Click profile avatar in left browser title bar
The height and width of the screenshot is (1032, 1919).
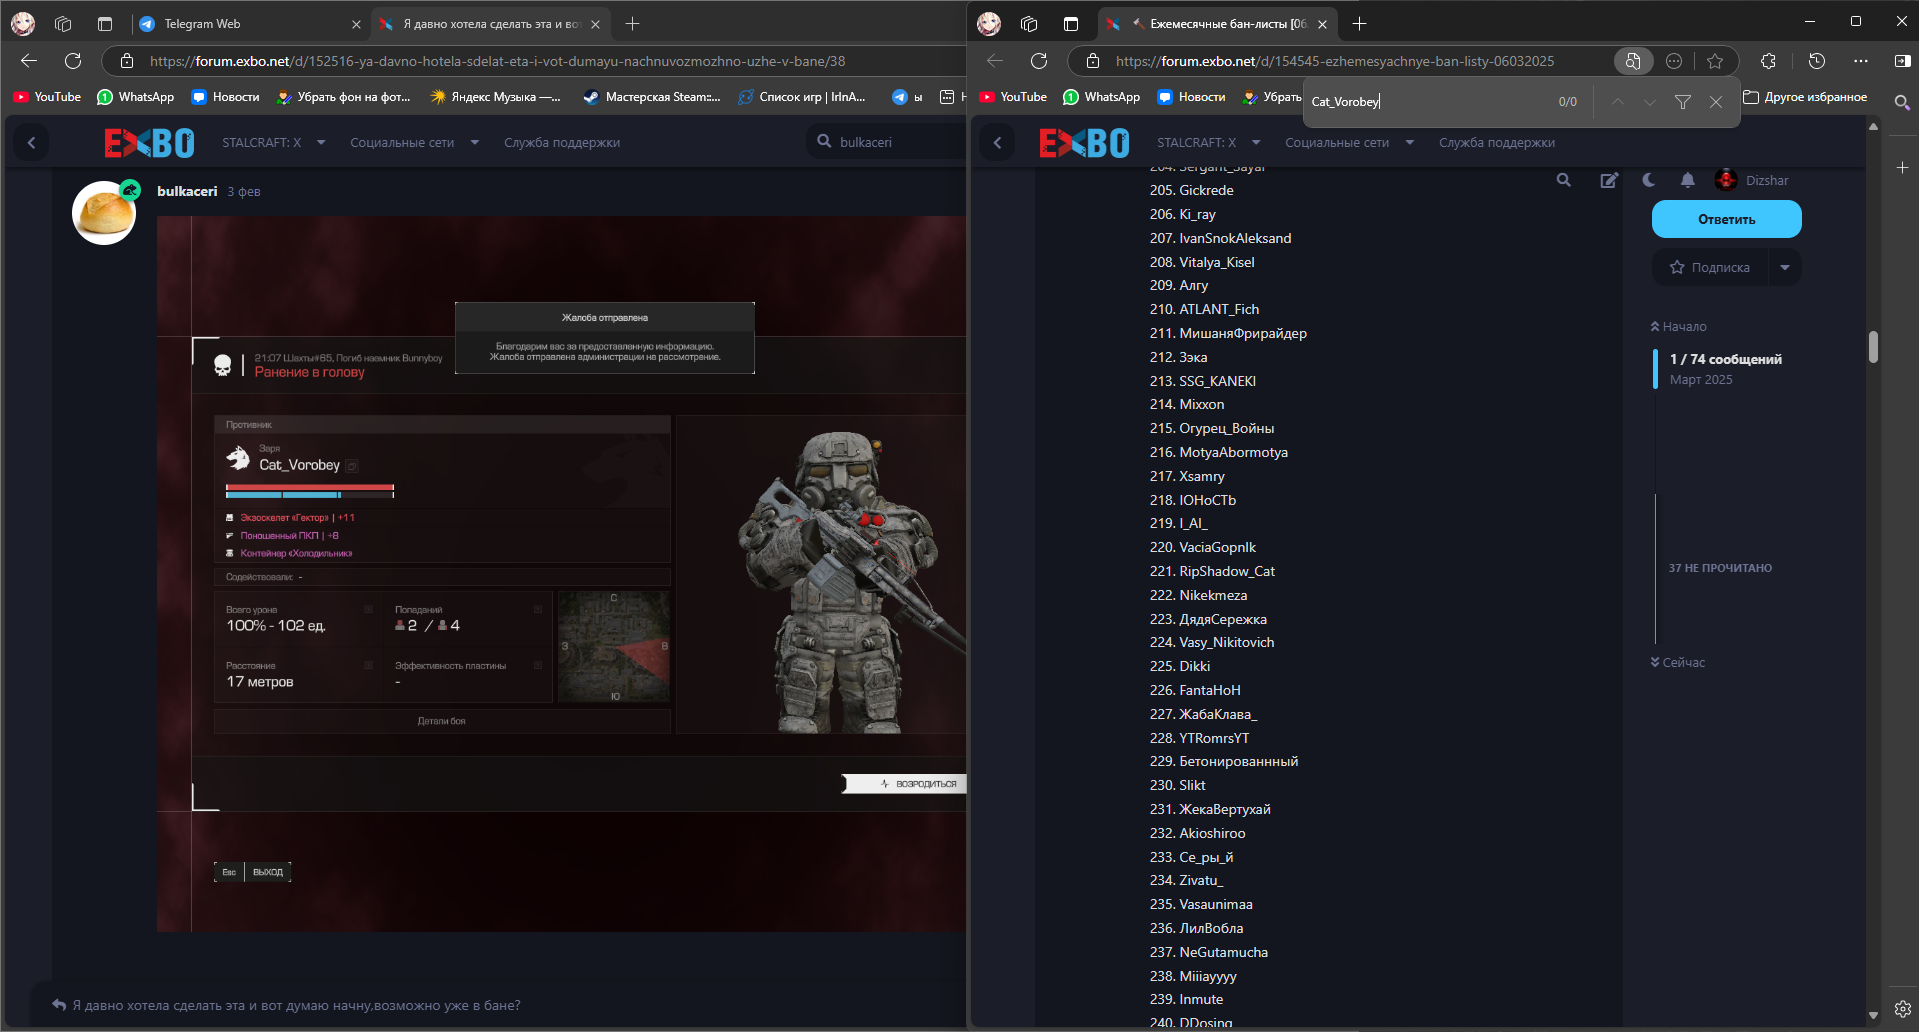(x=23, y=24)
